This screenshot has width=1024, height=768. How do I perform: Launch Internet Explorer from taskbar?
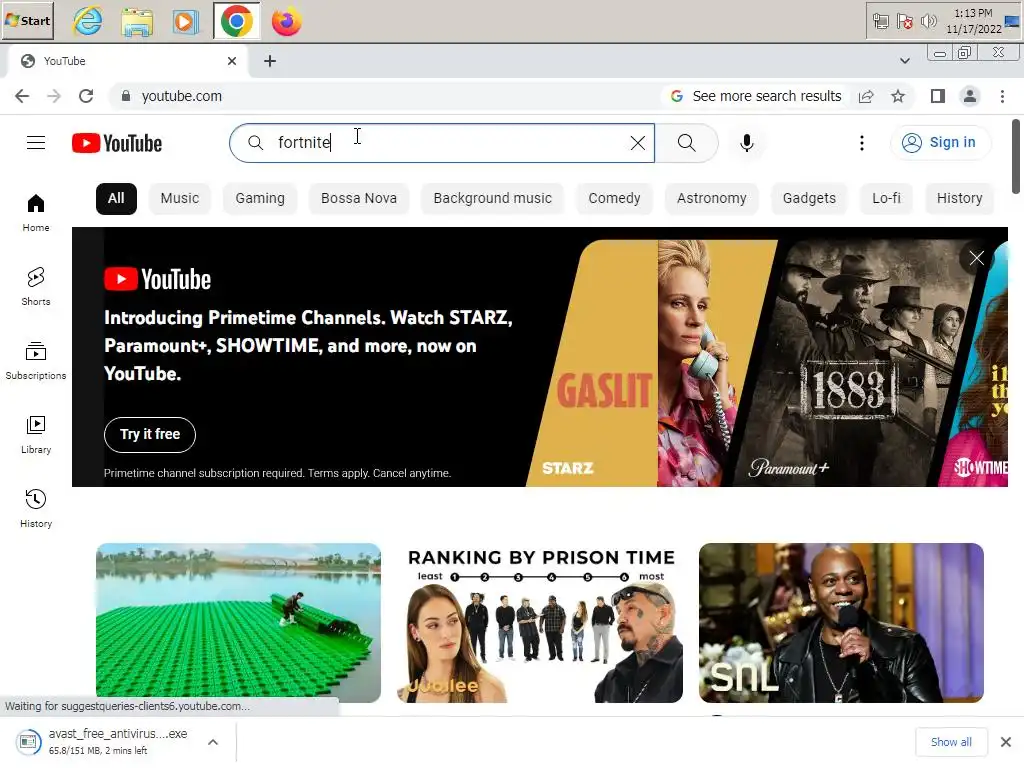[88, 21]
